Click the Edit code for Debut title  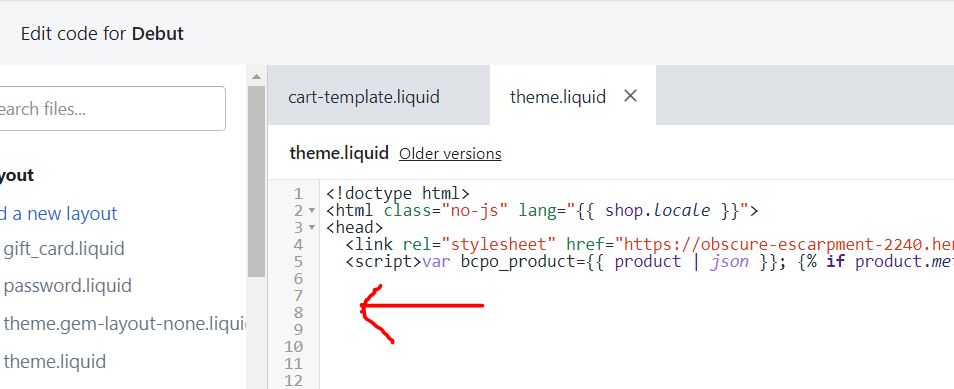point(102,33)
